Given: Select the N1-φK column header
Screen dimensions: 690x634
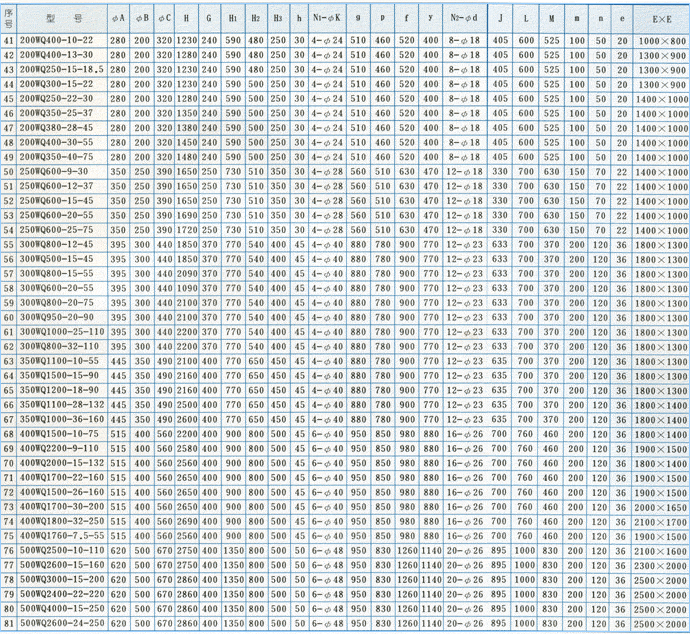Looking at the screenshot, I should pyautogui.click(x=326, y=16).
